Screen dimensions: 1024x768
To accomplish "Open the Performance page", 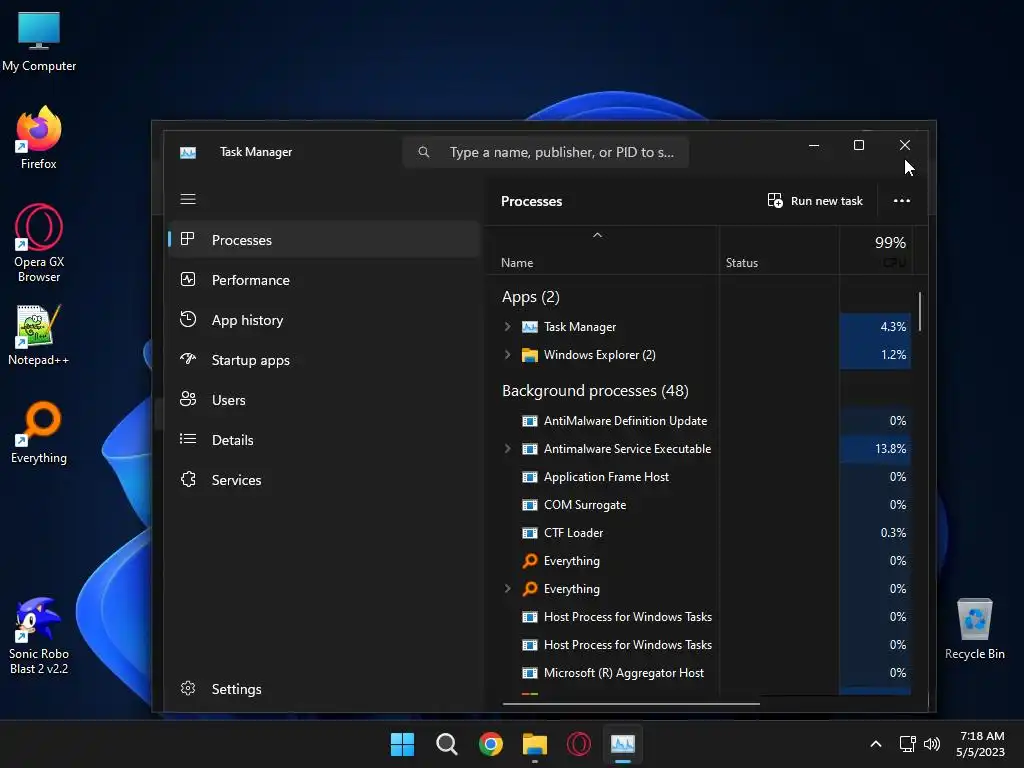I will [325, 280].
